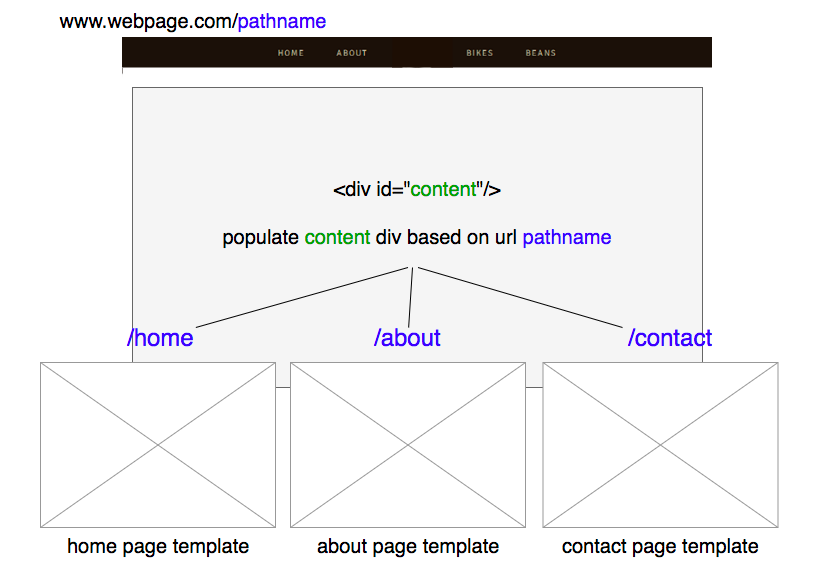Viewport: 824px width, 579px height.
Task: Select the BEANS nav item
Action: point(541,53)
